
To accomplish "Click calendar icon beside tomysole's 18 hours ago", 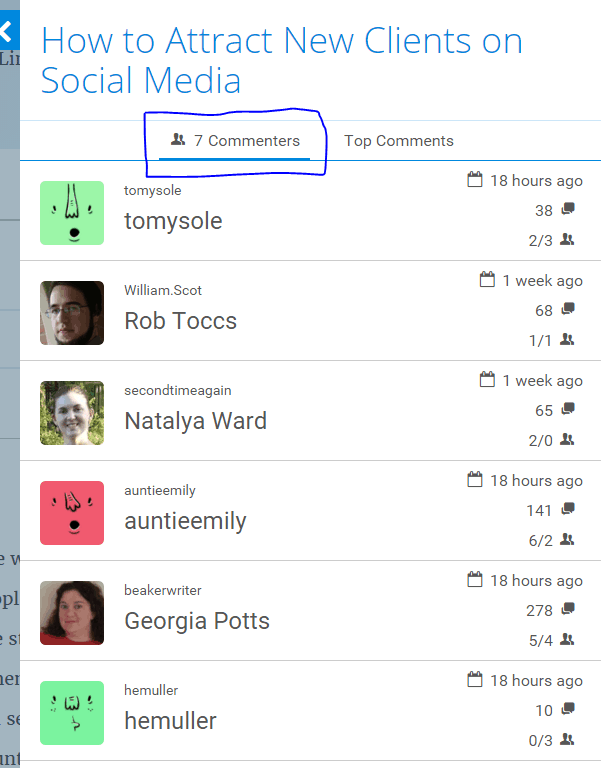I will (475, 180).
